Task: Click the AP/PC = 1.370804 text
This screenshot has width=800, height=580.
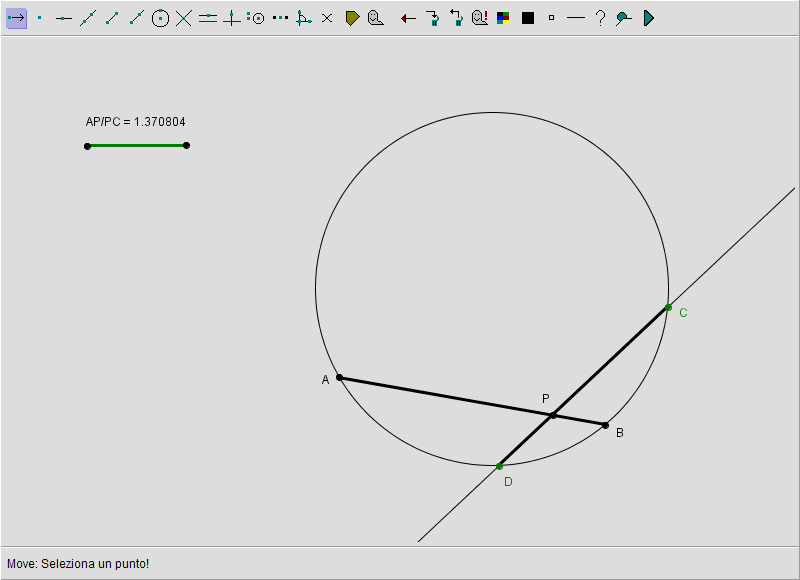Action: click(135, 122)
